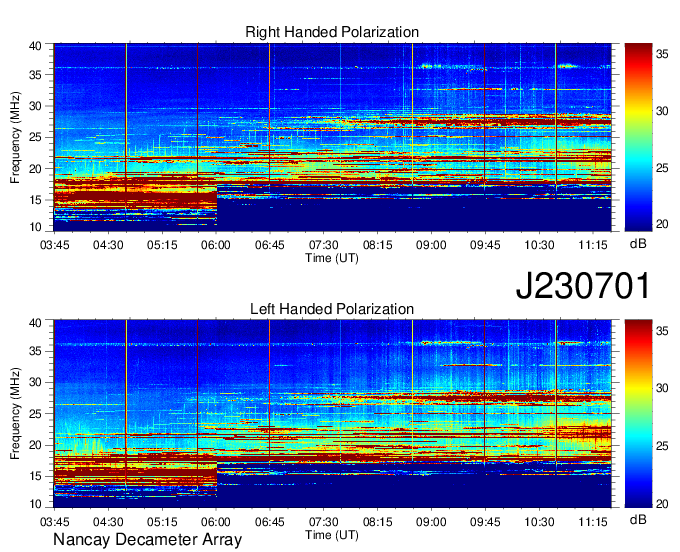Click "Time (UT)" label under left-handed plot
Screen dimensions: 680x552
click(332, 535)
